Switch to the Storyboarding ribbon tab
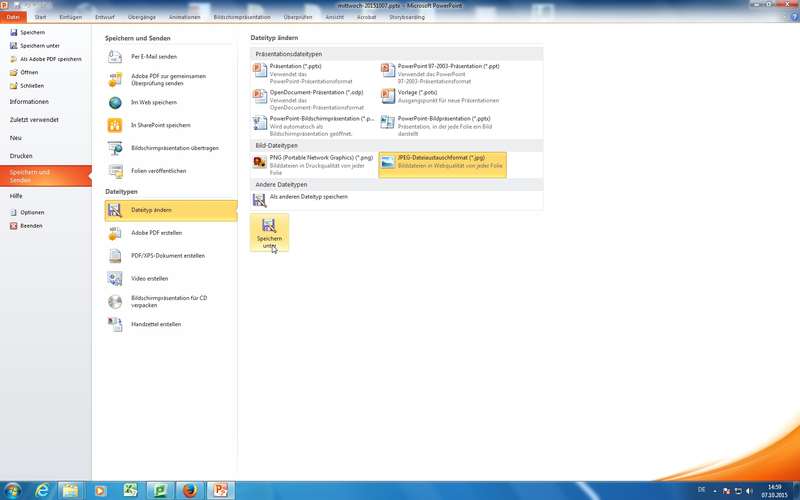This screenshot has height=500, width=800. point(407,17)
